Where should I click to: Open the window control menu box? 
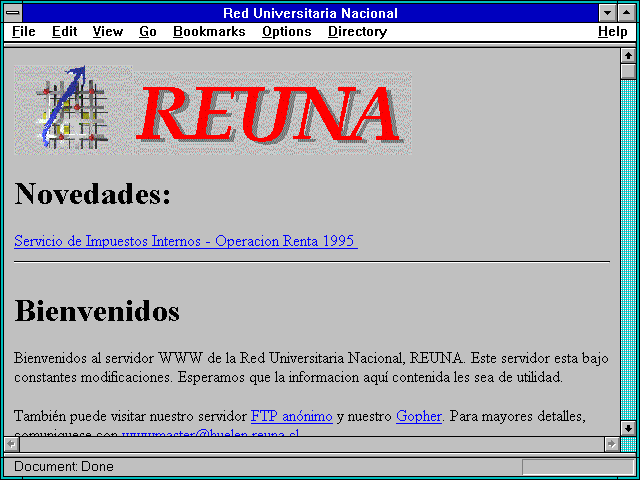13,13
